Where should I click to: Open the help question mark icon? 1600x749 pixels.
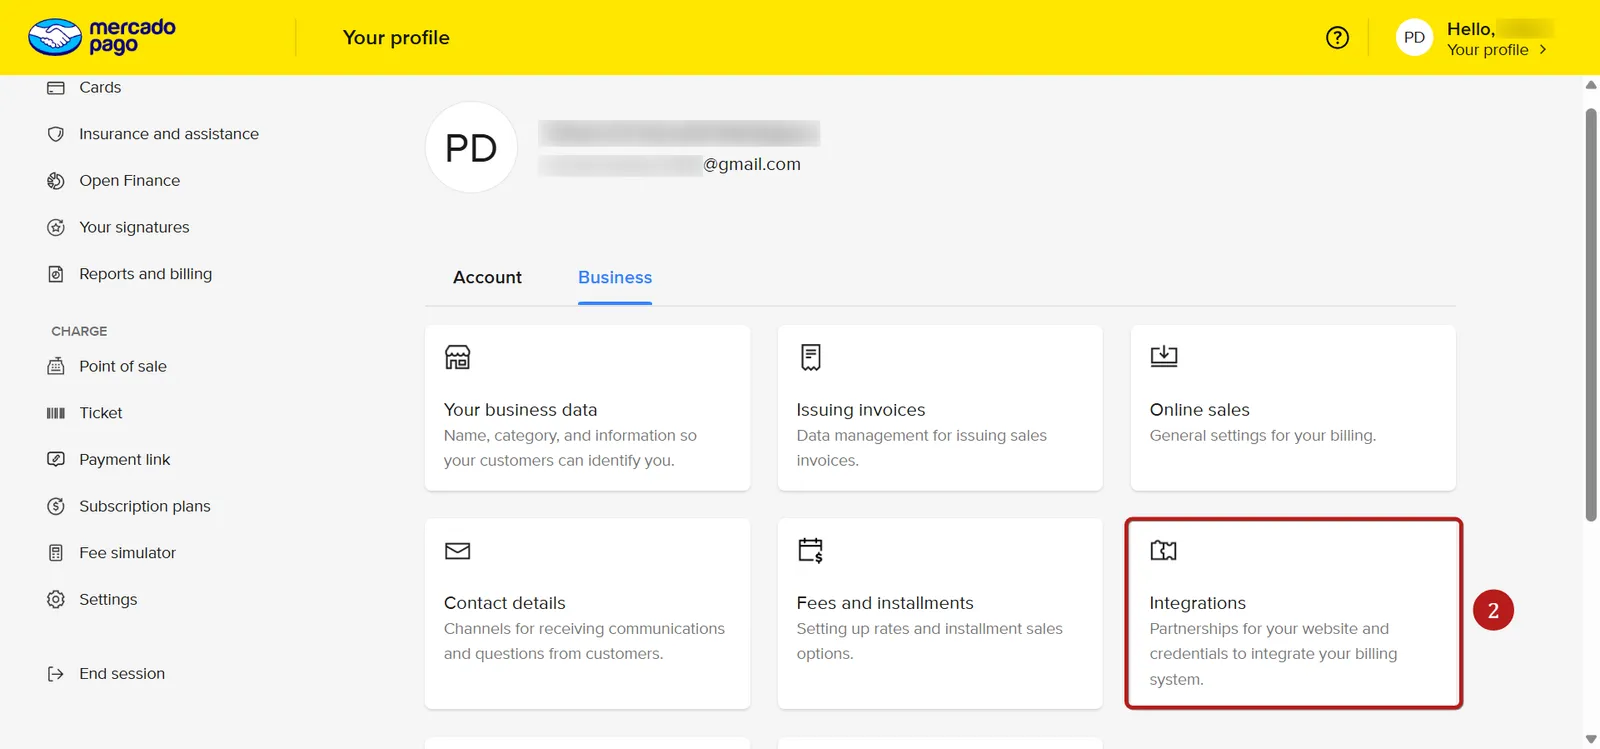1337,37
